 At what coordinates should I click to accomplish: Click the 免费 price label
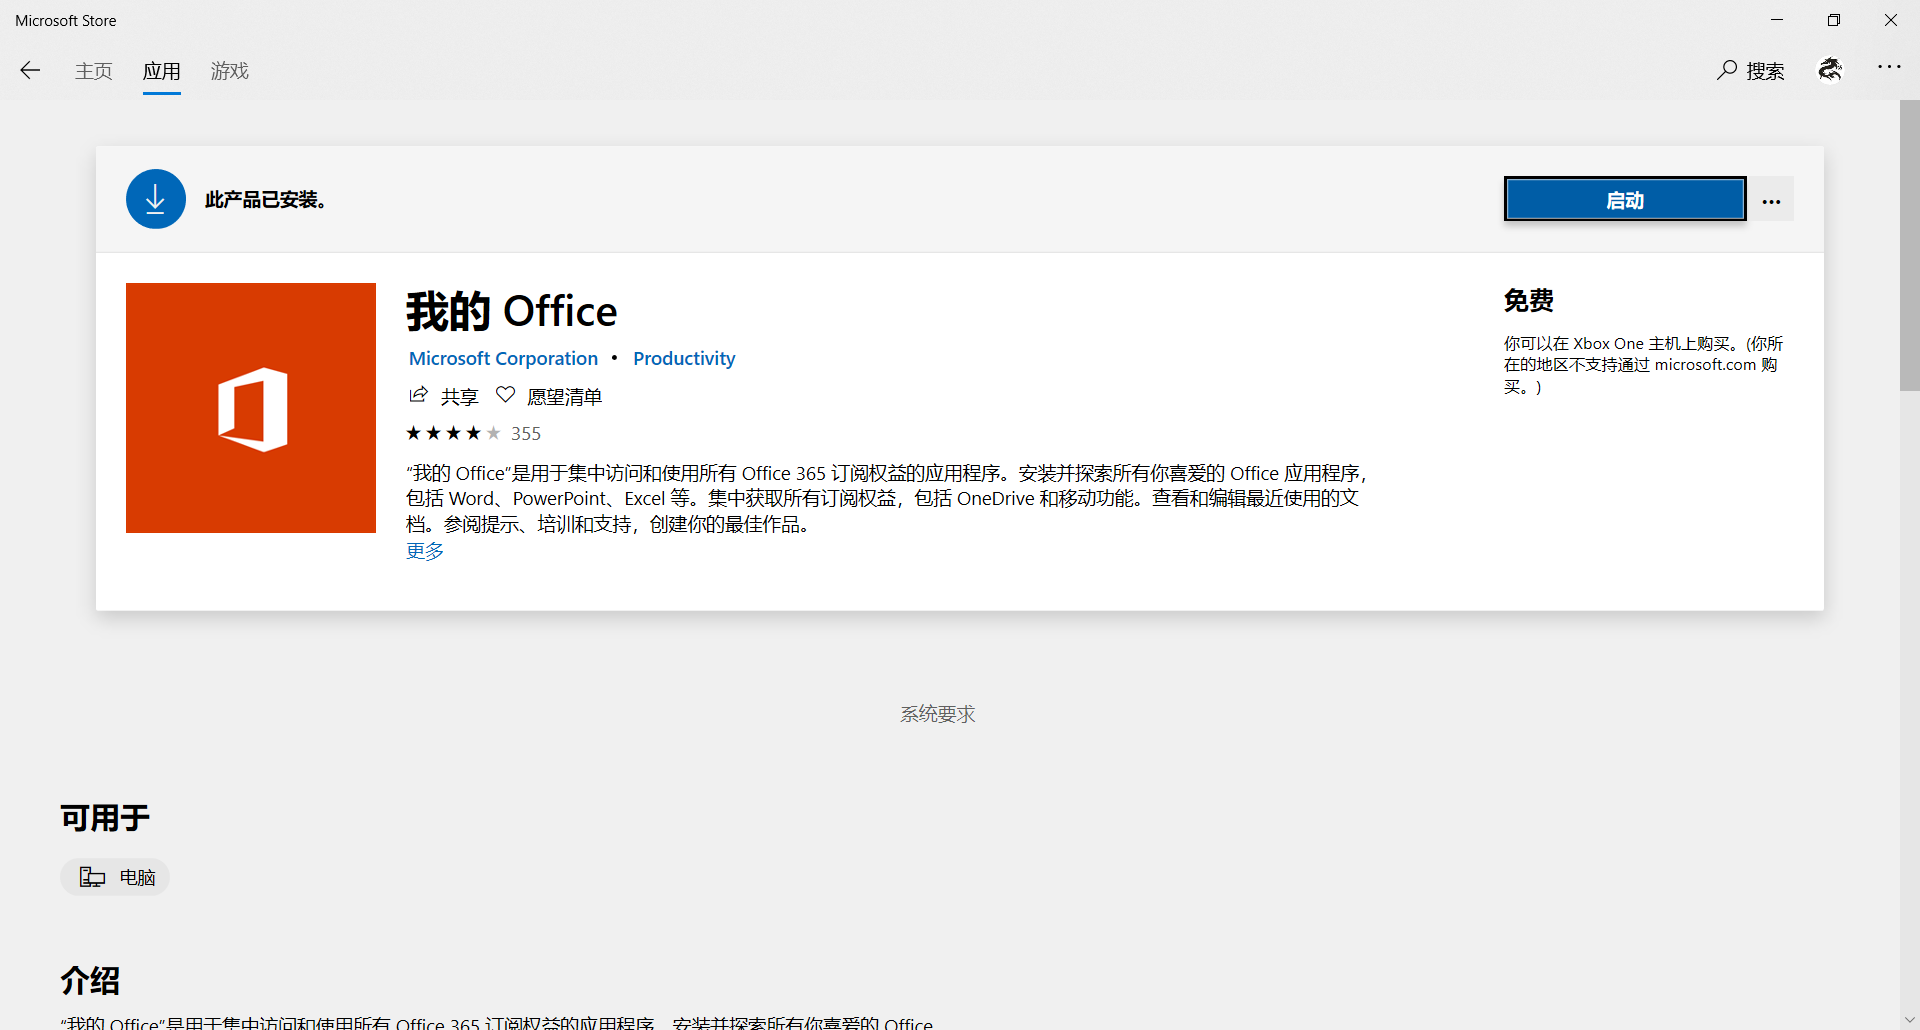1529,300
